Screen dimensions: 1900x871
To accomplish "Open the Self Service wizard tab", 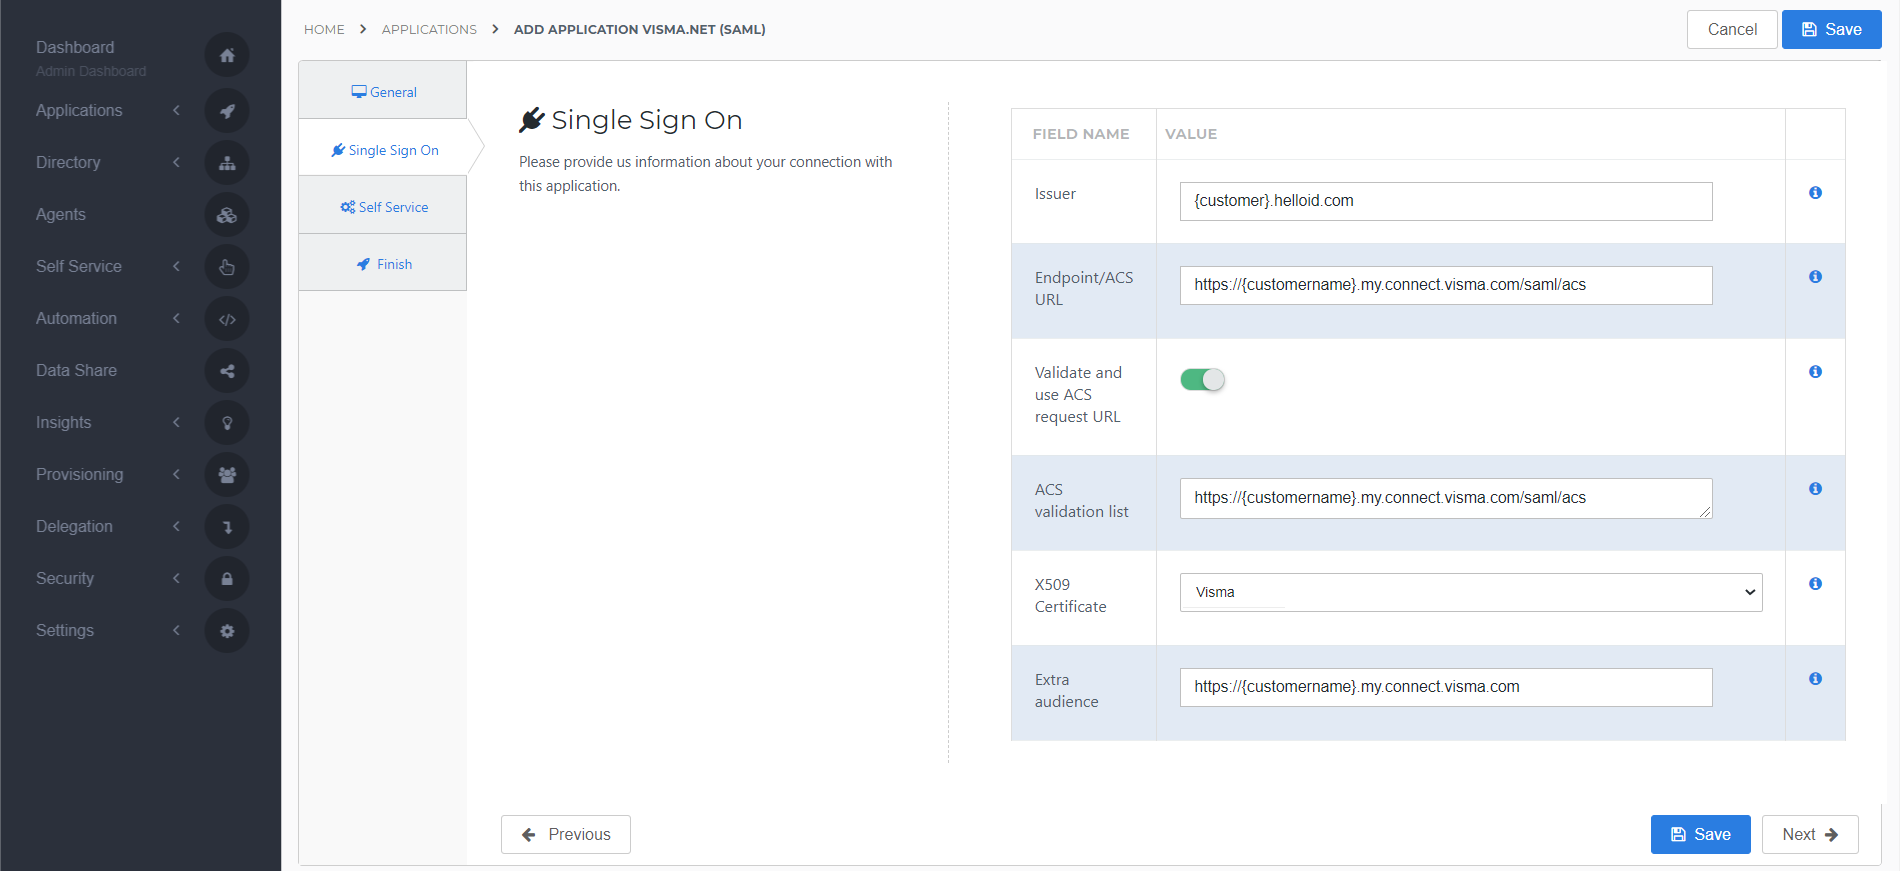I will point(383,207).
